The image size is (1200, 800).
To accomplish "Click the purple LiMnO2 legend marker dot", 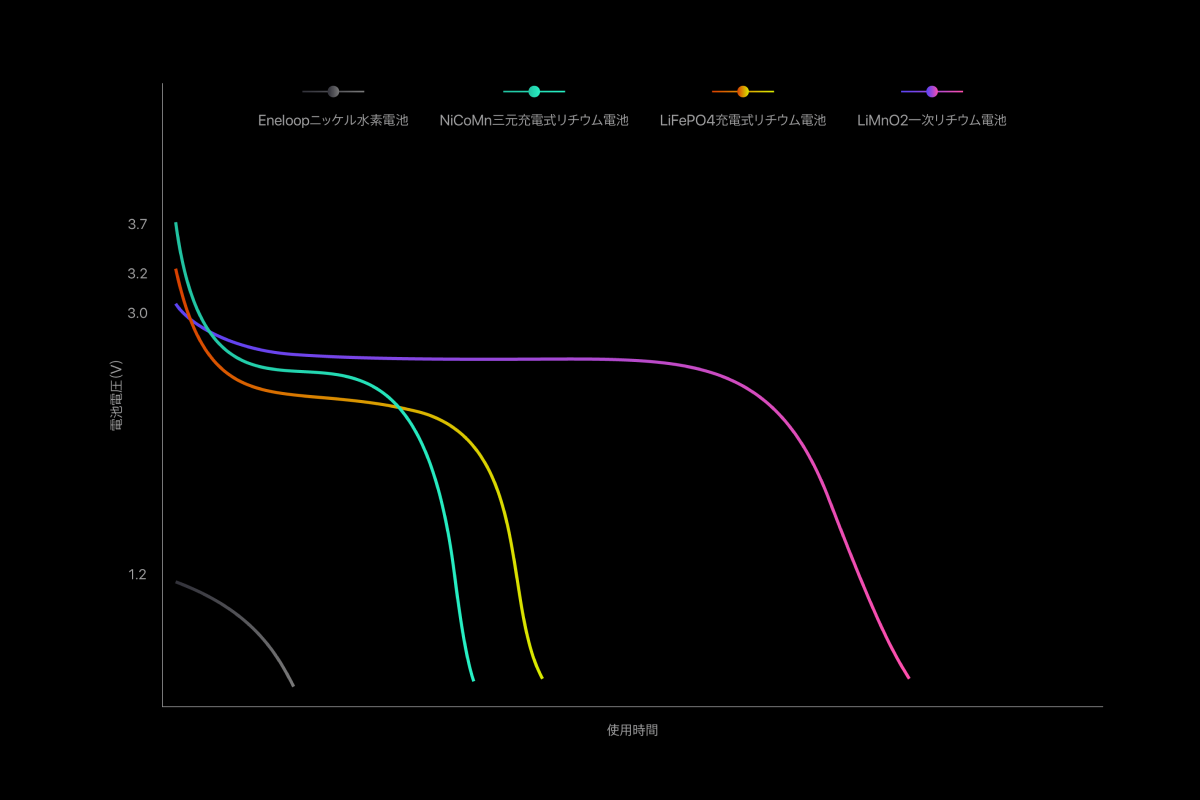I will [932, 91].
